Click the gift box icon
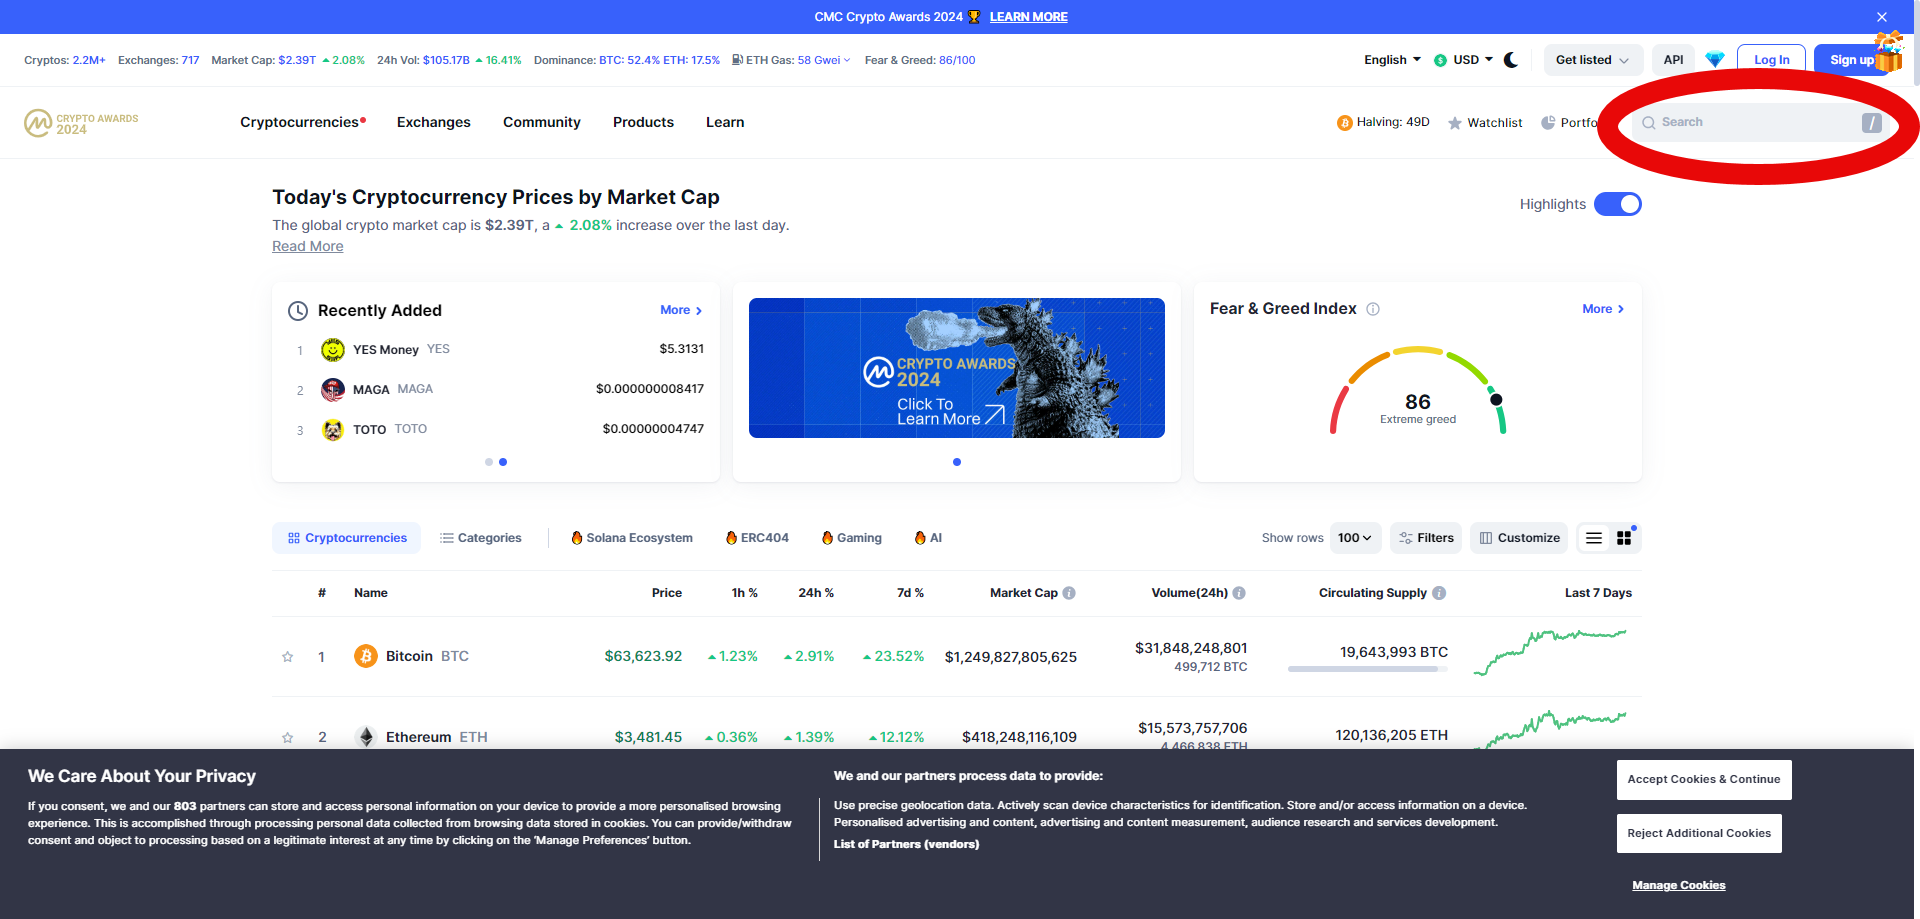 (1888, 52)
